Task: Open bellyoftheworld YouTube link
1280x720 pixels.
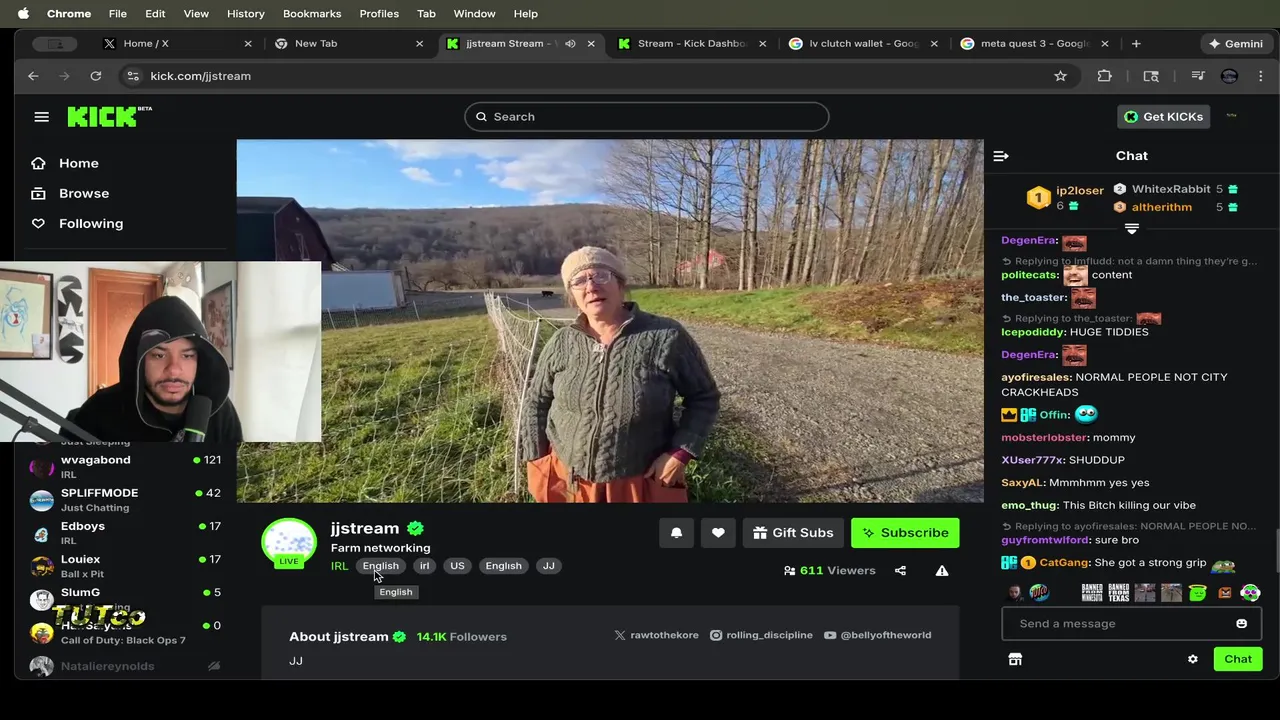Action: 878,635
